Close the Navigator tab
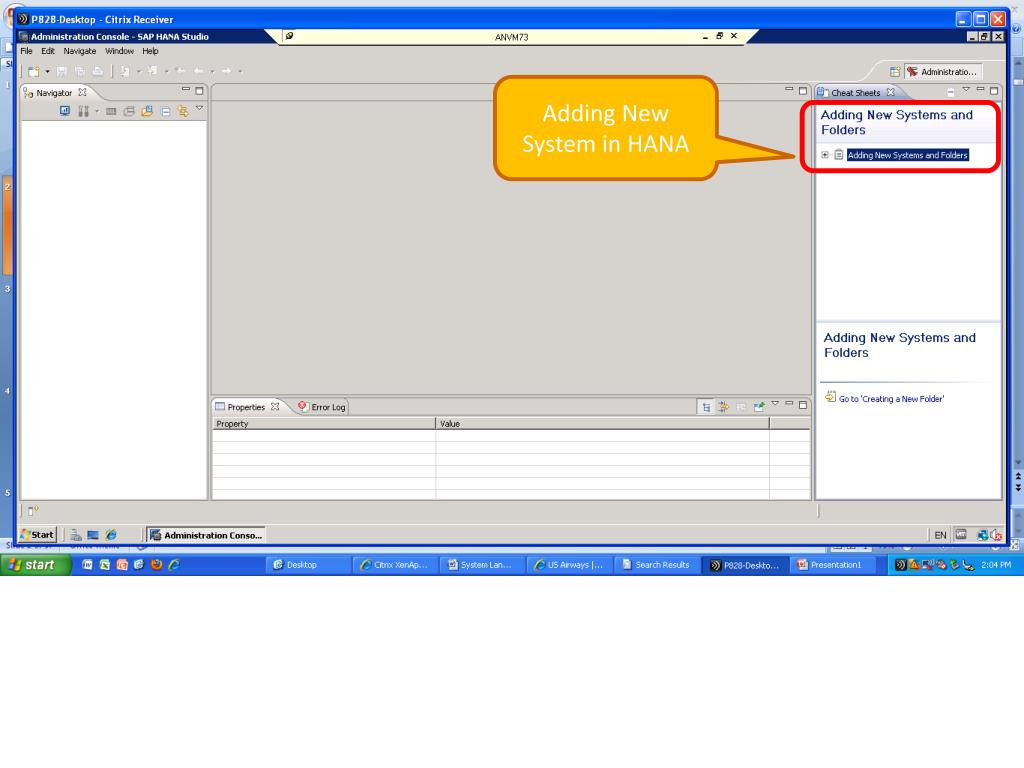The width and height of the screenshot is (1024, 768). [82, 93]
